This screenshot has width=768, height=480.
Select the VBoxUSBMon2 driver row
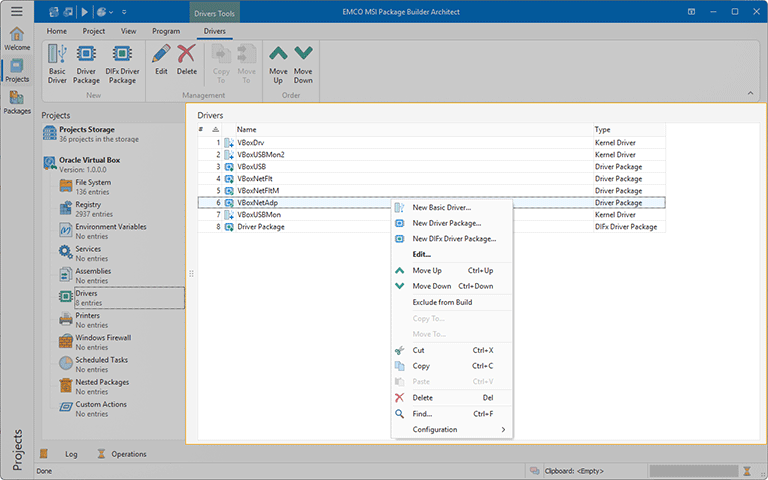pyautogui.click(x=260, y=155)
